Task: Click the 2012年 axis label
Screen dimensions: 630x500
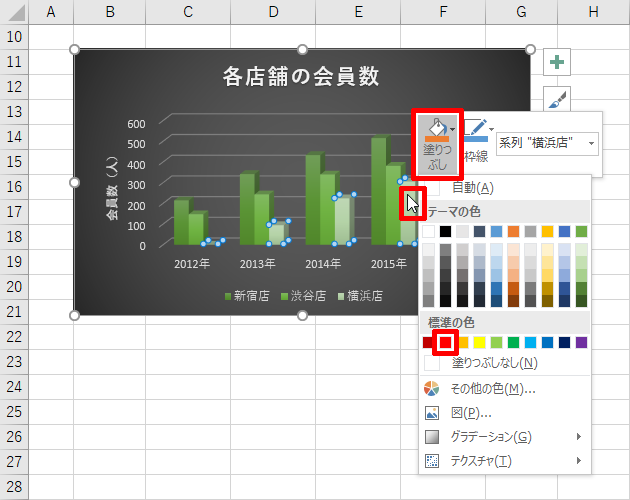Action: 192,264
